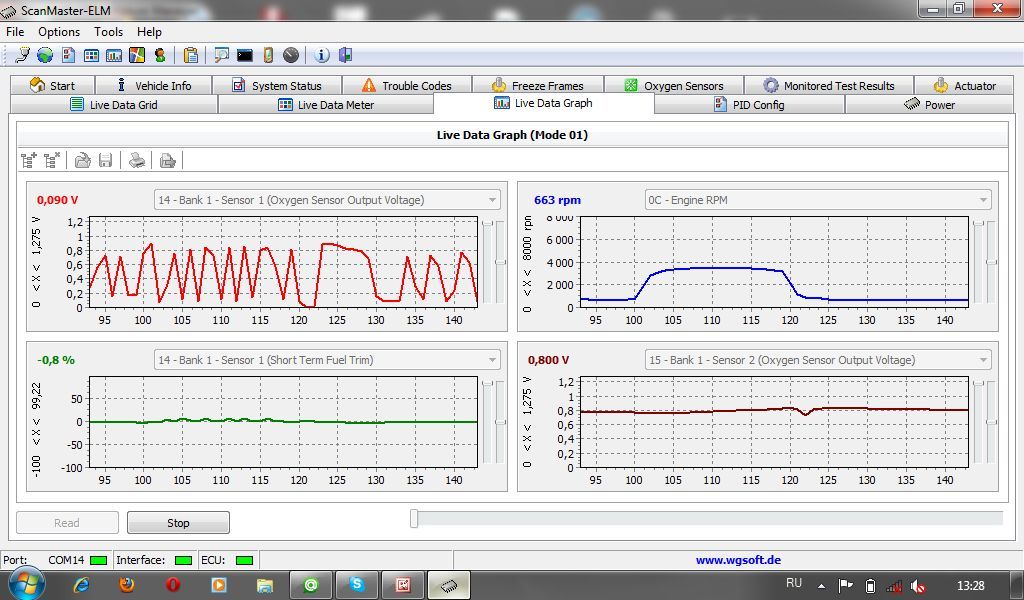Click the dark gauge icon in the toolbar

pos(291,55)
